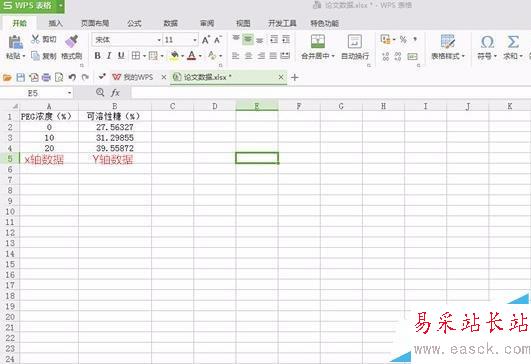The image size is (531, 364).
Task: Click the Print Preview icon
Action: pos(59,78)
